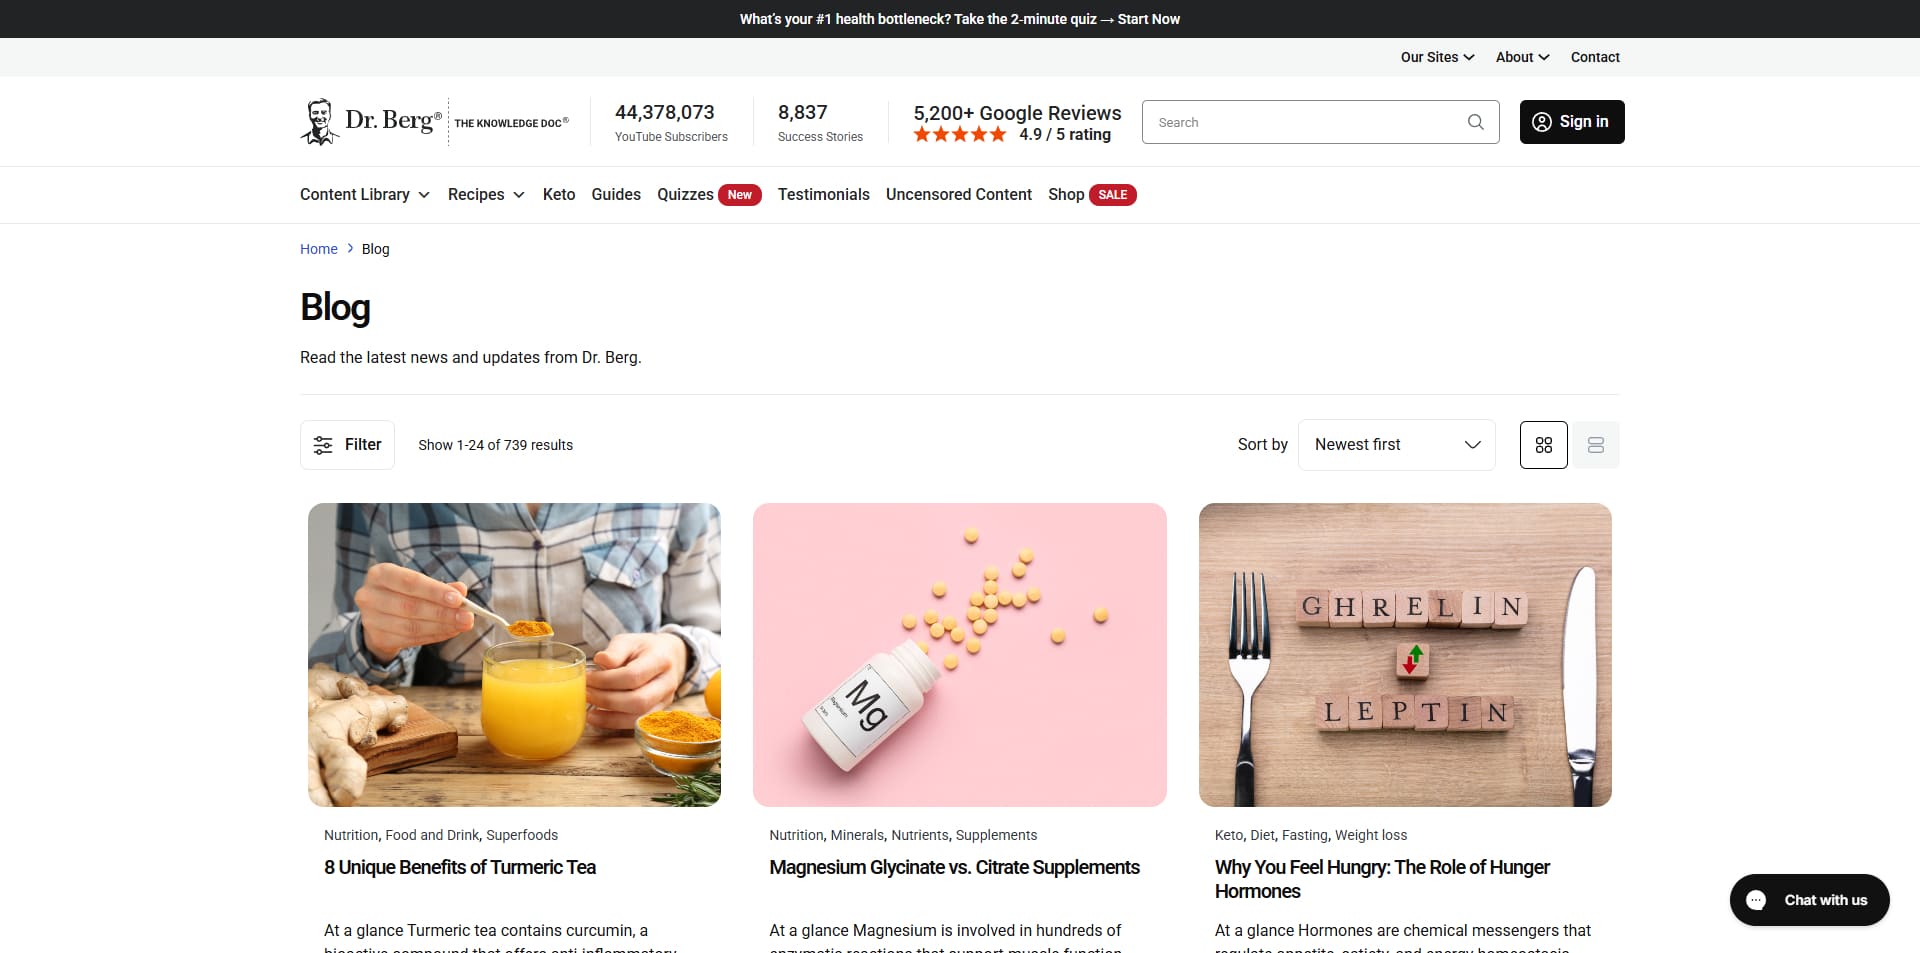
Task: Click the five-star Google rating
Action: (960, 135)
